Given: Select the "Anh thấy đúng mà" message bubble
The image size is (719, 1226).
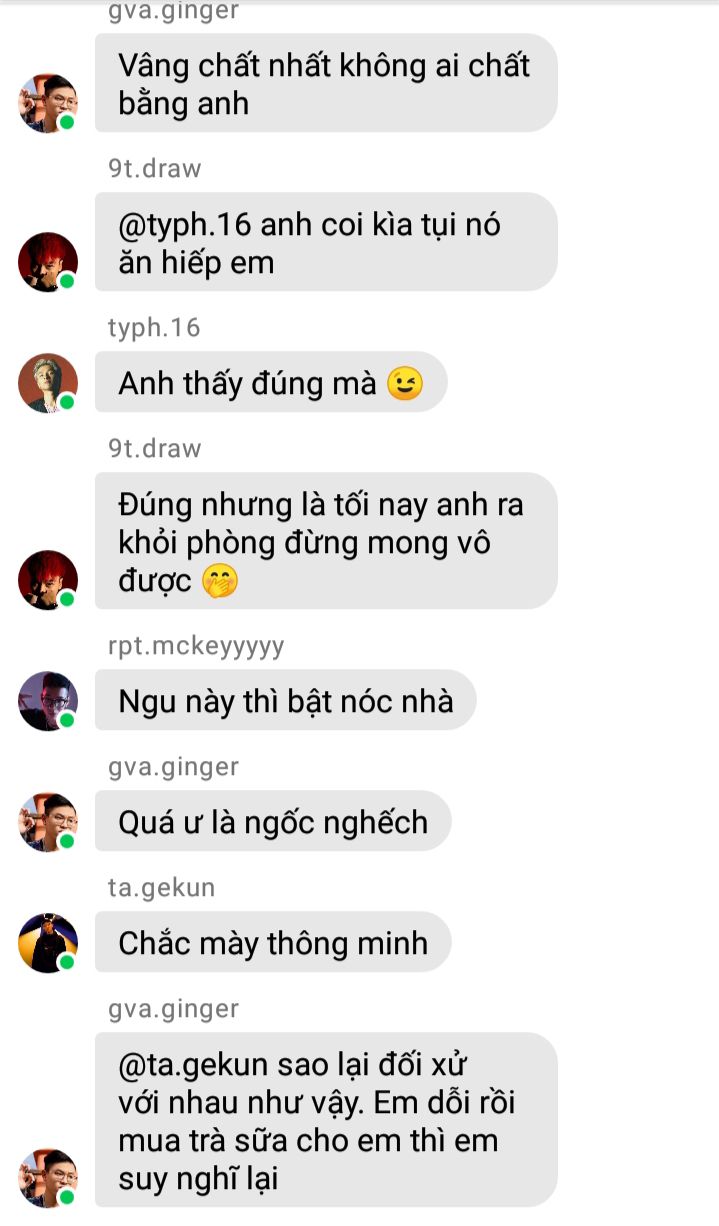Looking at the screenshot, I should [x=271, y=382].
